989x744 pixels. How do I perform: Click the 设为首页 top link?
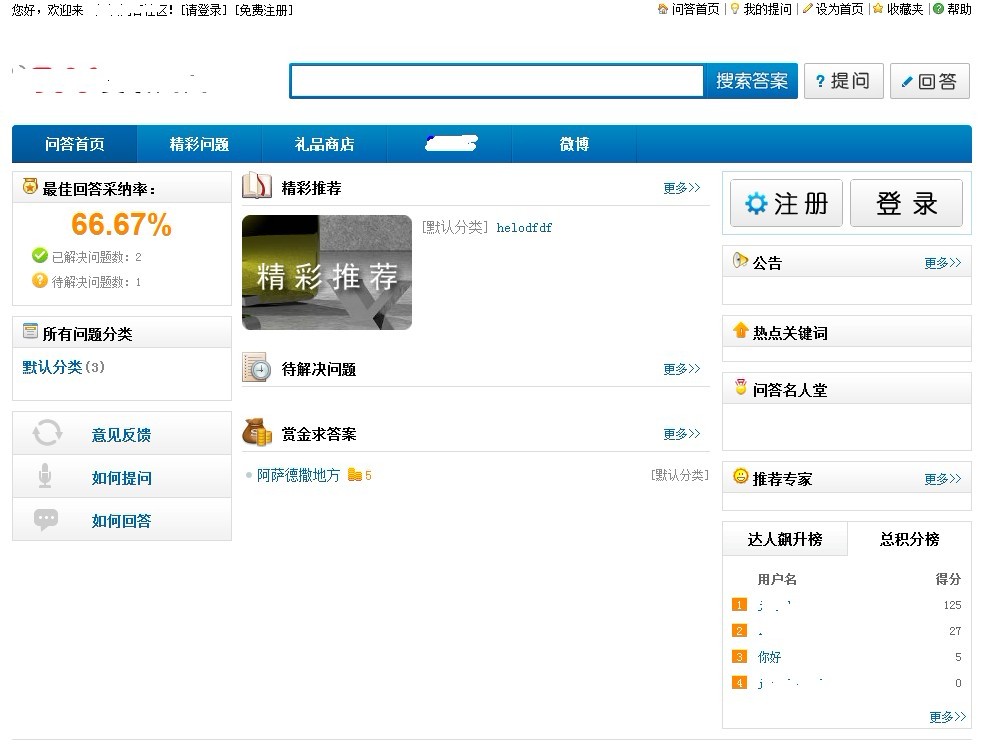tap(840, 9)
